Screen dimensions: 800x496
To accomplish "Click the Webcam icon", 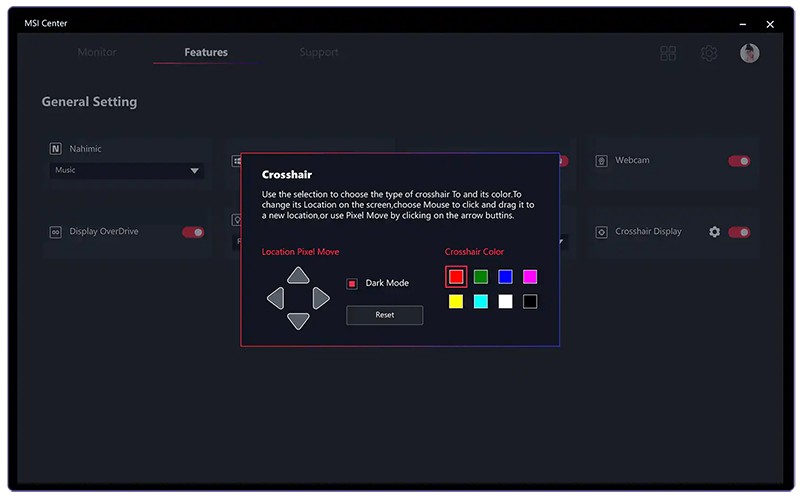I will 602,161.
